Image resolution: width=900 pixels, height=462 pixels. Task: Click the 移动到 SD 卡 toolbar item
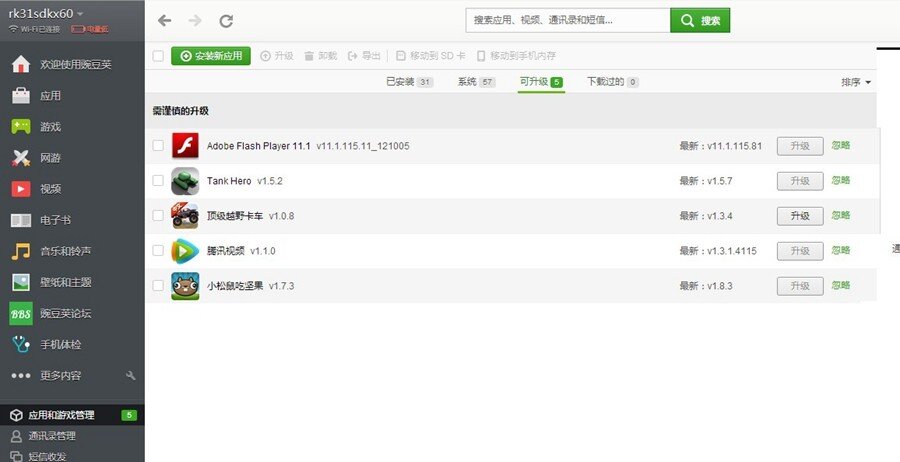(430, 56)
